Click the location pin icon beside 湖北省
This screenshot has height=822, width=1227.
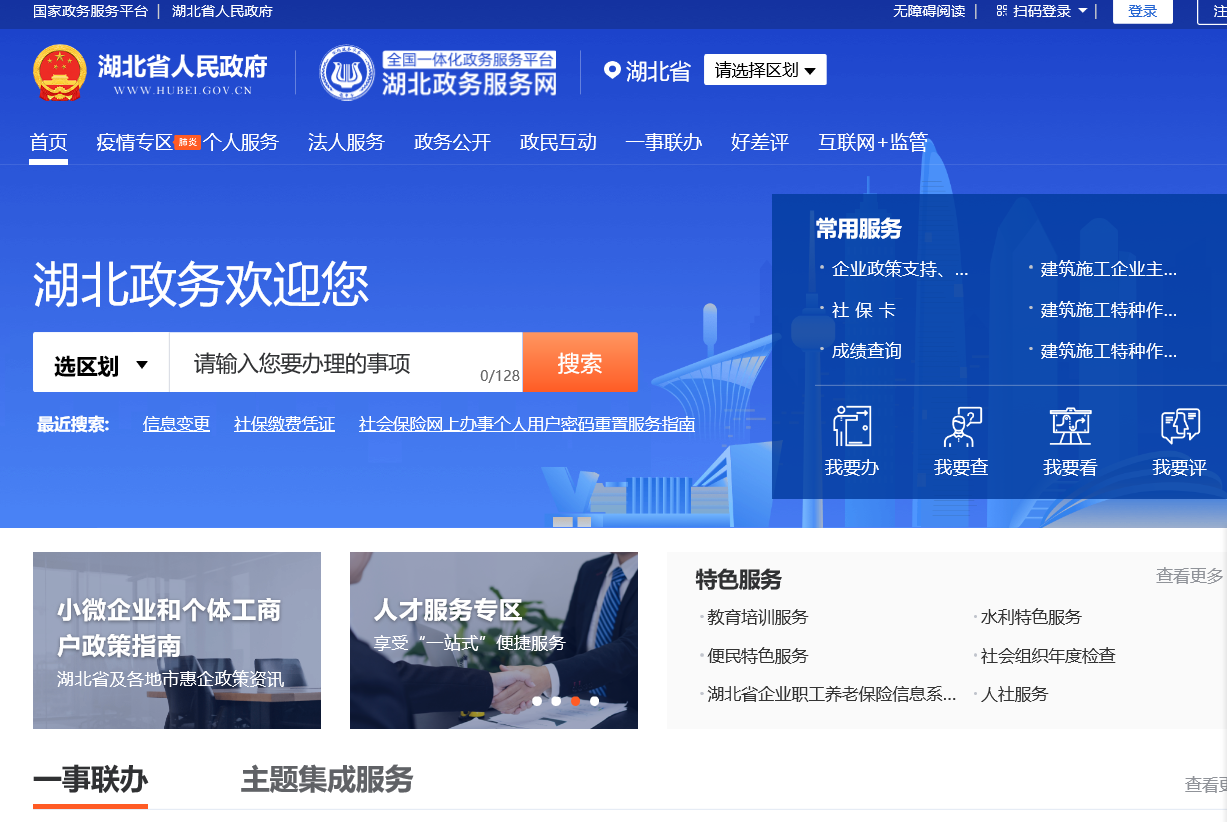(612, 71)
